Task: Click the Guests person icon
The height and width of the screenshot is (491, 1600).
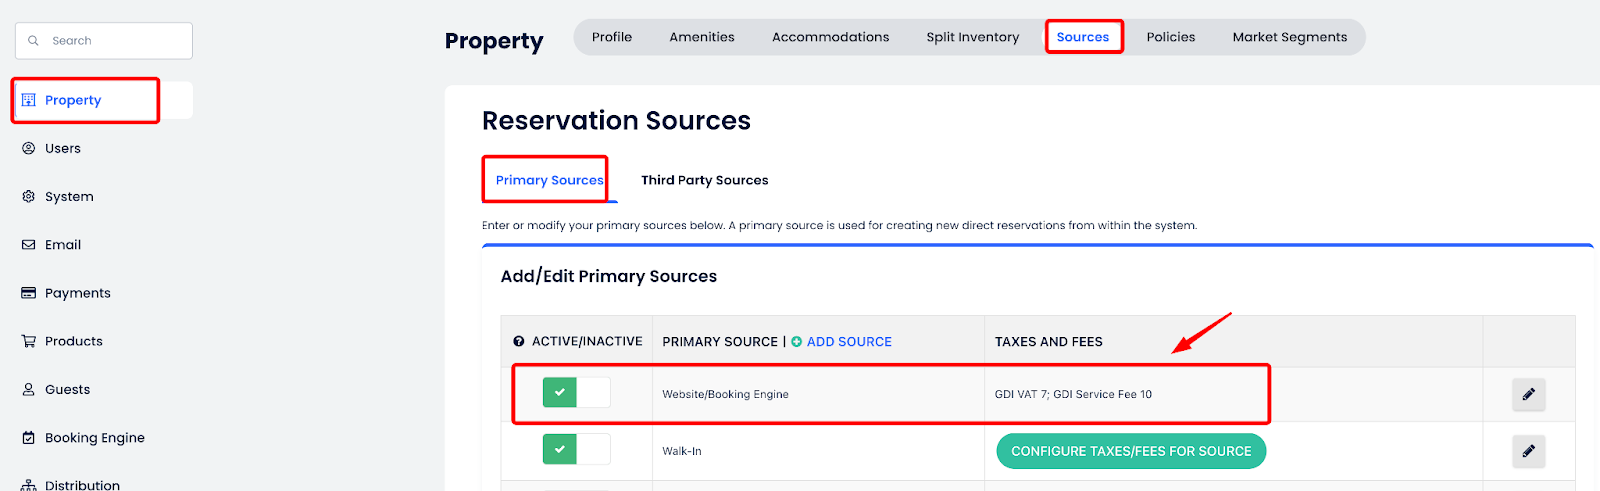Action: [29, 389]
